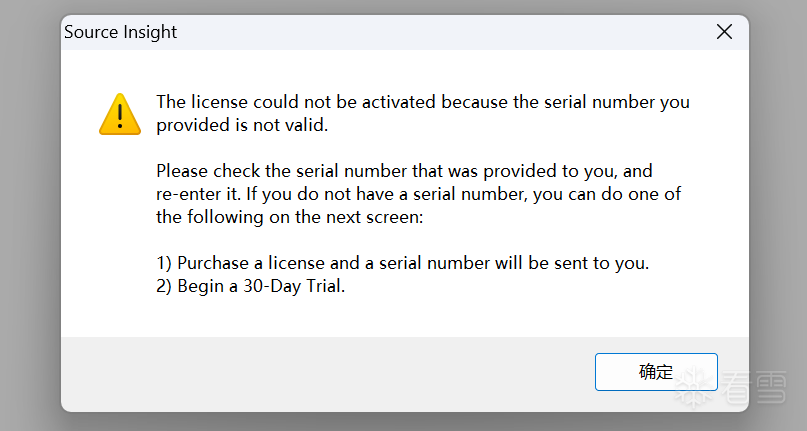Click the "1) Purchase a license" option text

pyautogui.click(x=240, y=263)
